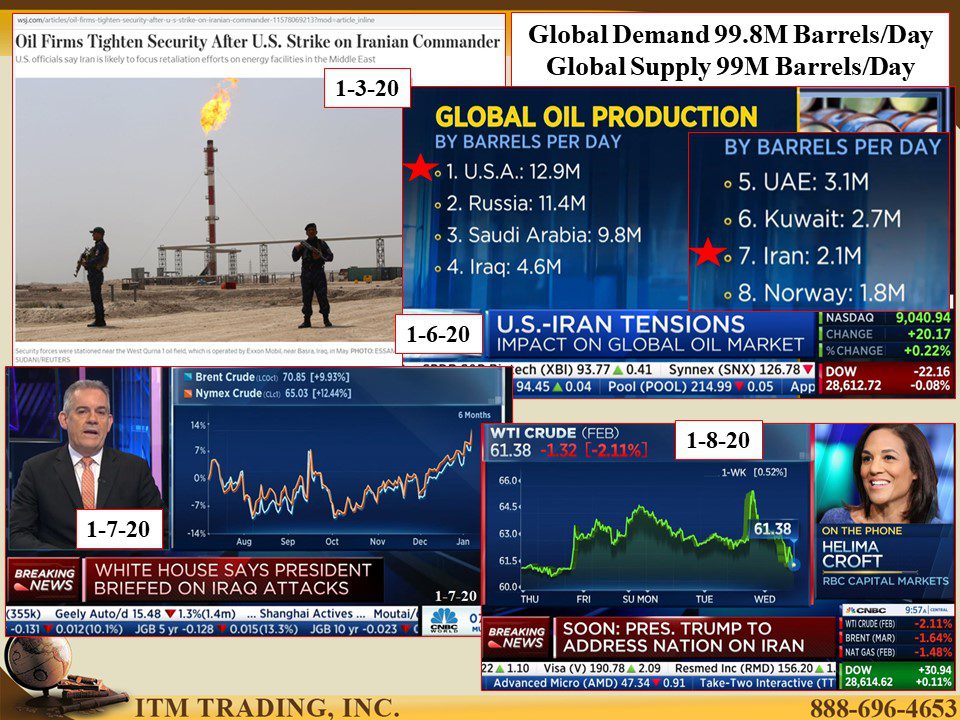Screen dimensions: 960x720
Task: Open the oil field security guards photo
Action: pyautogui.click(x=208, y=210)
